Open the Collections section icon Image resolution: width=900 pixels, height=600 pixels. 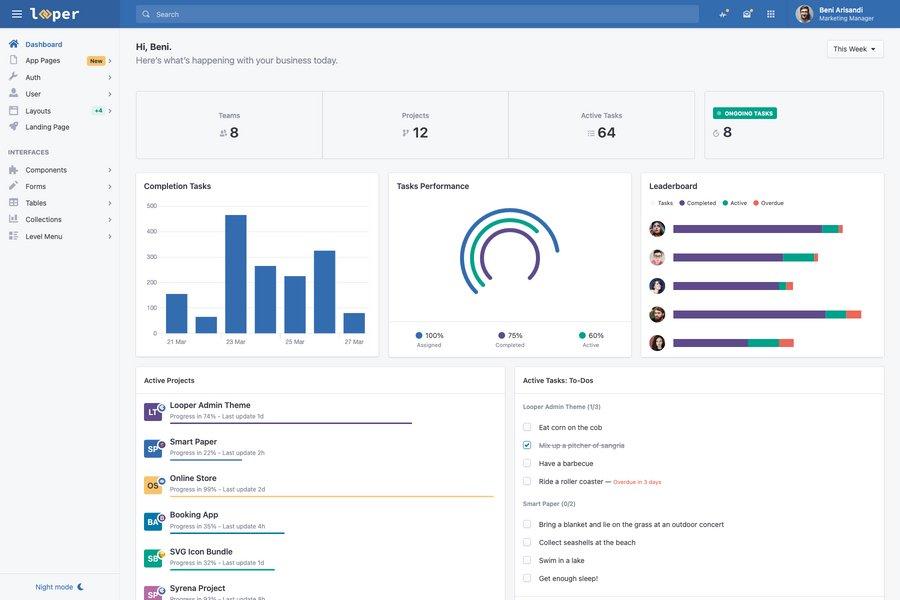tap(11, 216)
